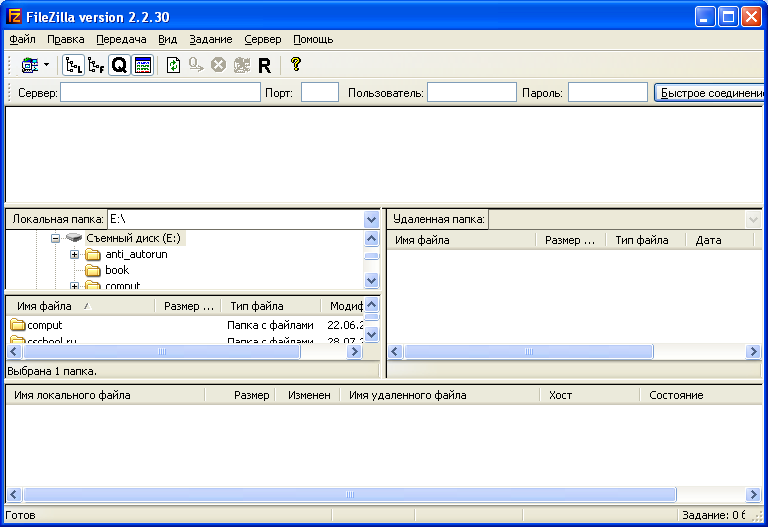The image size is (768, 527).
Task: Click the Имя удаленного файла queue header
Action: (439, 395)
